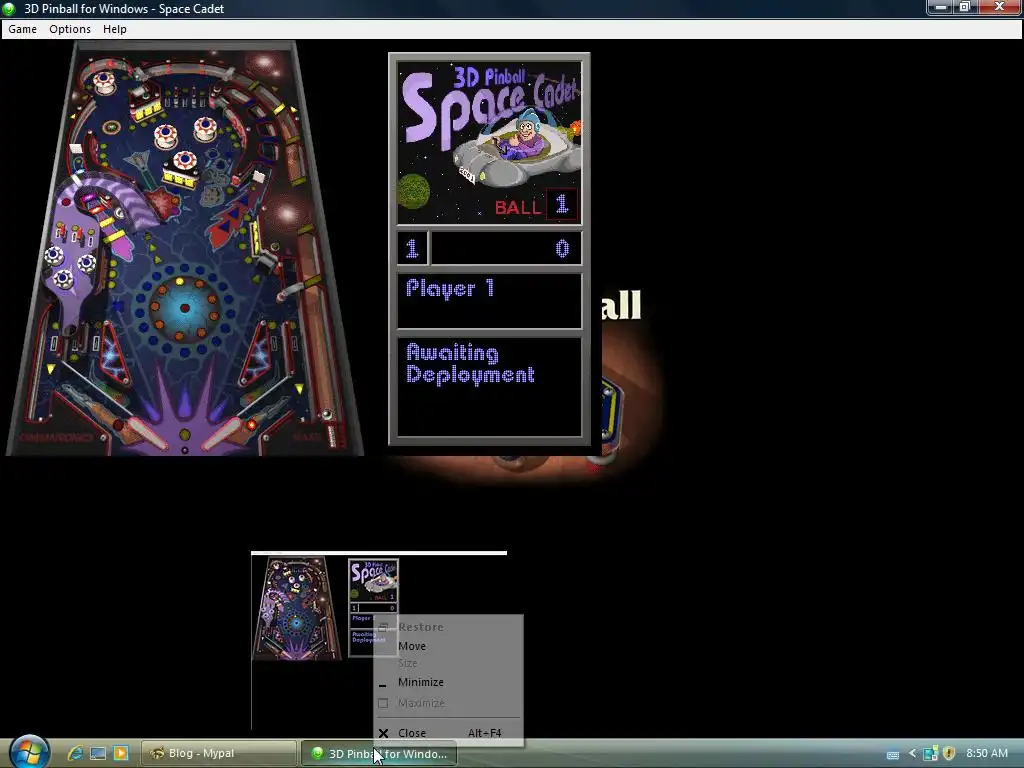1024x768 pixels.
Task: Close the 3D Pinball window
Action: point(999,7)
